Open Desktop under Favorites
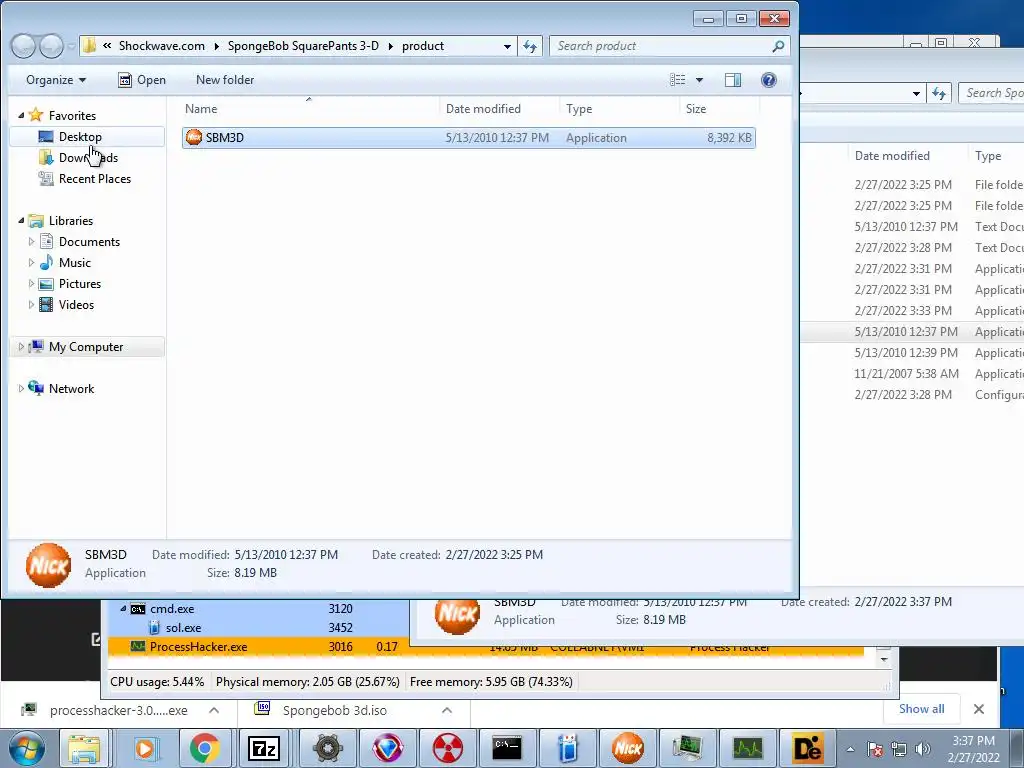The width and height of the screenshot is (1024, 768). (80, 136)
